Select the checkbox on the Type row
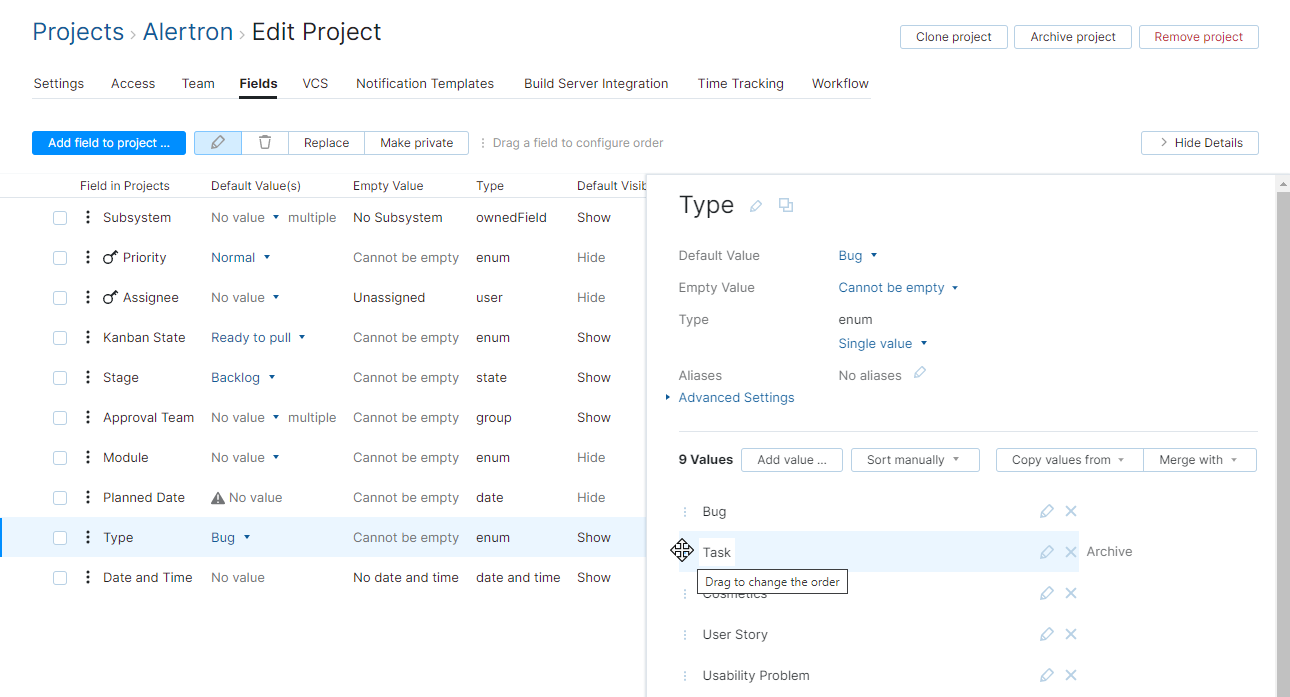This screenshot has height=697, width=1290. point(59,537)
